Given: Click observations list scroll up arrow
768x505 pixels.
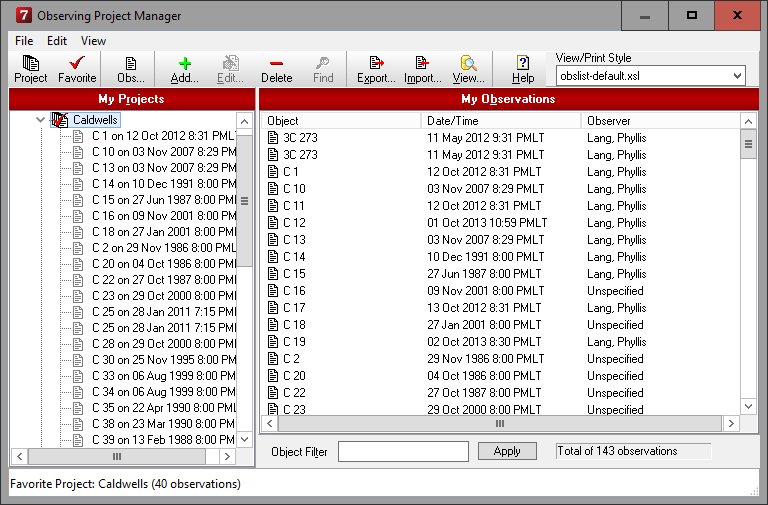Looking at the screenshot, I should pyautogui.click(x=748, y=121).
